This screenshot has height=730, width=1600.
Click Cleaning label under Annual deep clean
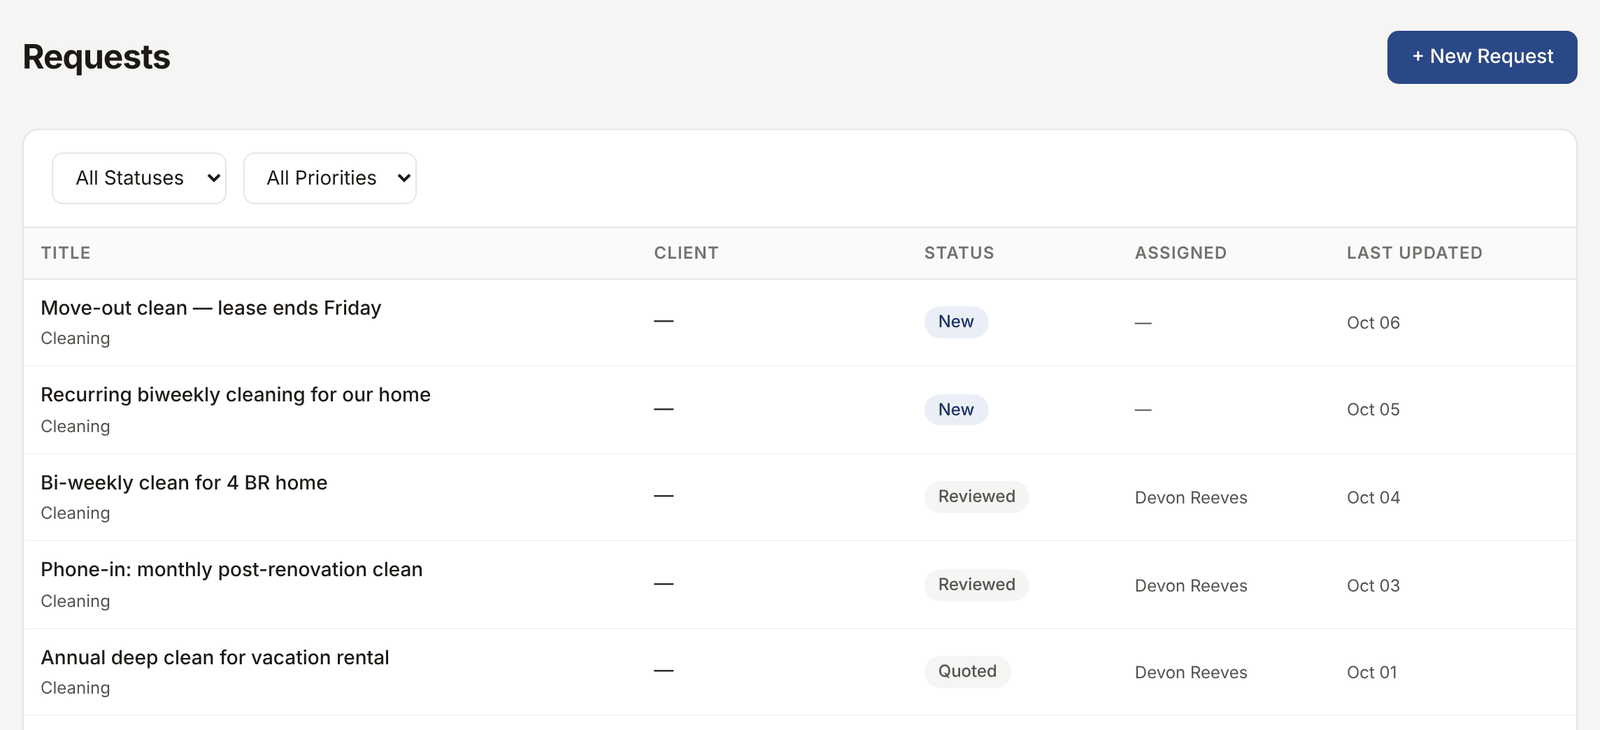point(76,688)
